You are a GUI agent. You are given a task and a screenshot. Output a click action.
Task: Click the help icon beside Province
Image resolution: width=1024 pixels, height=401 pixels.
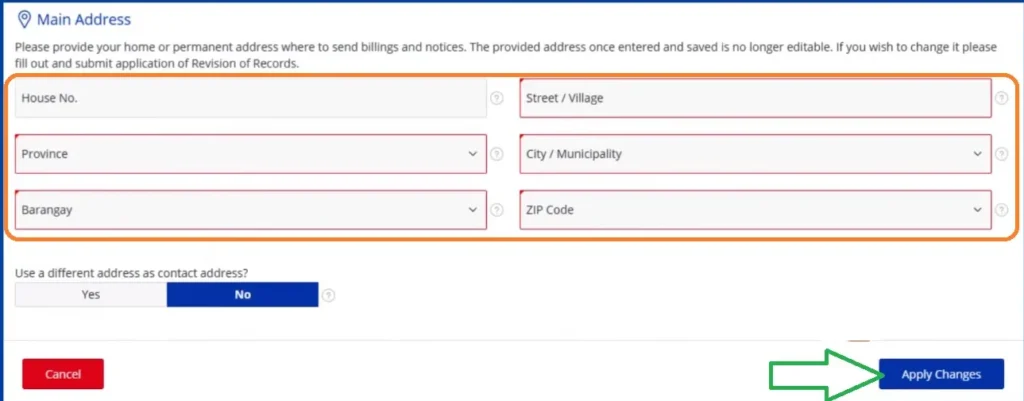[496, 155]
